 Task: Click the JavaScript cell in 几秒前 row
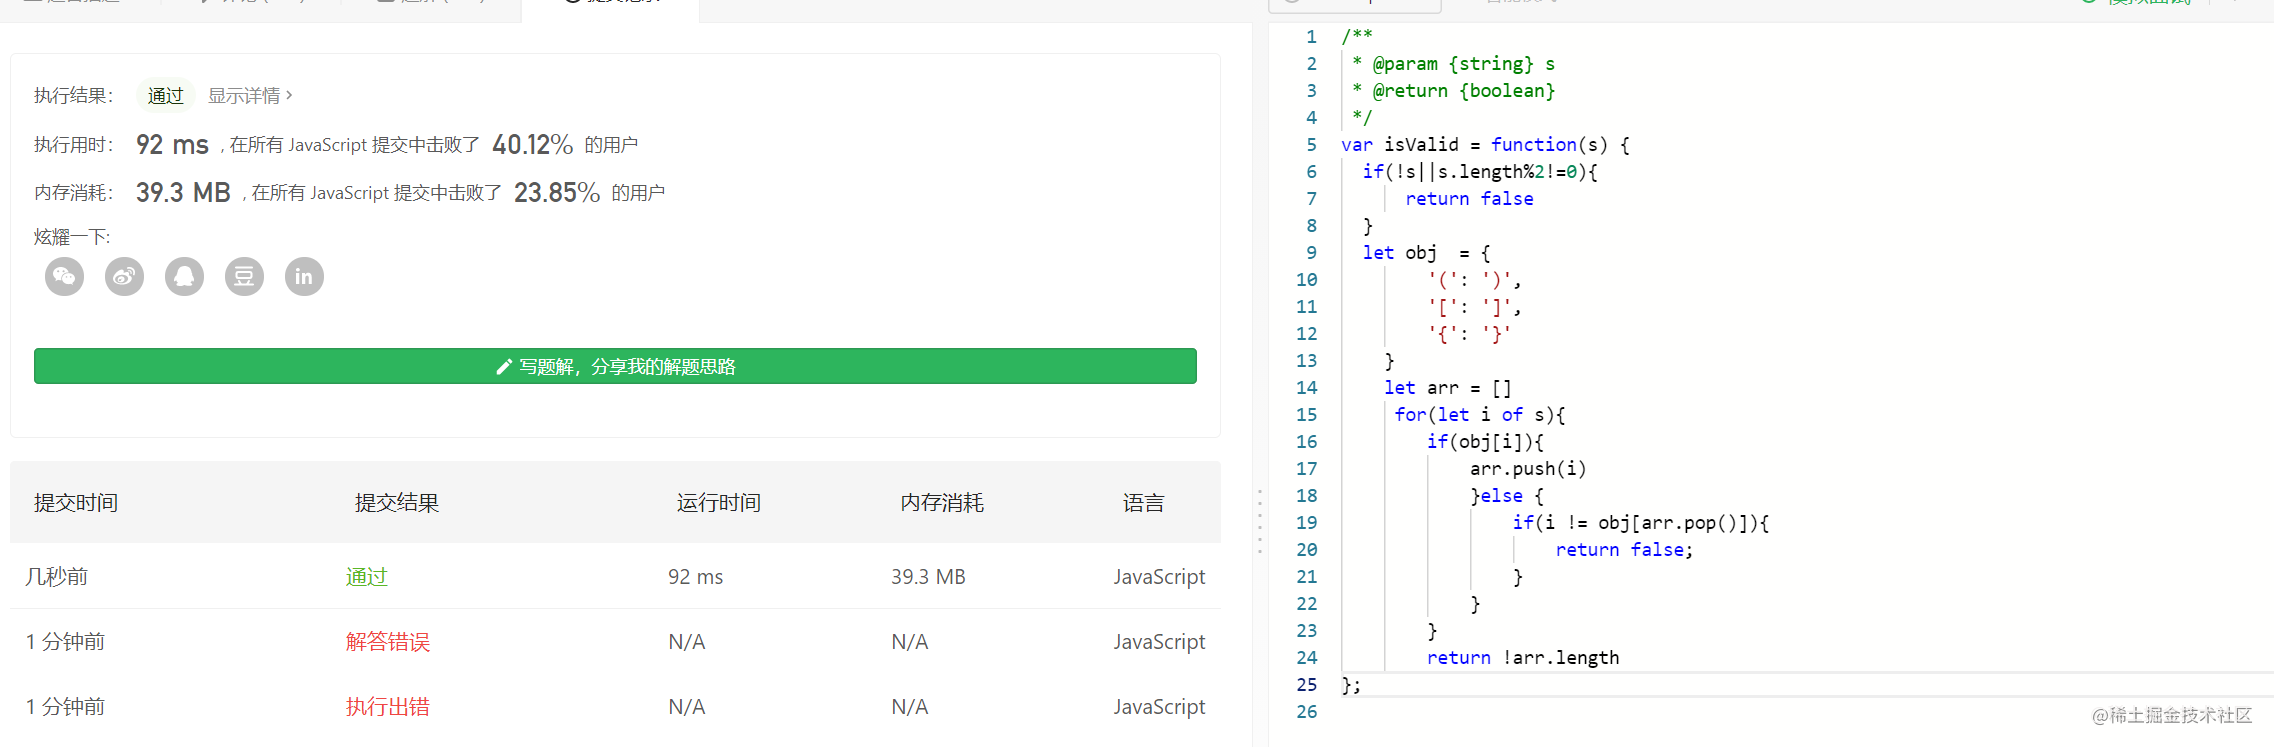tap(1159, 577)
